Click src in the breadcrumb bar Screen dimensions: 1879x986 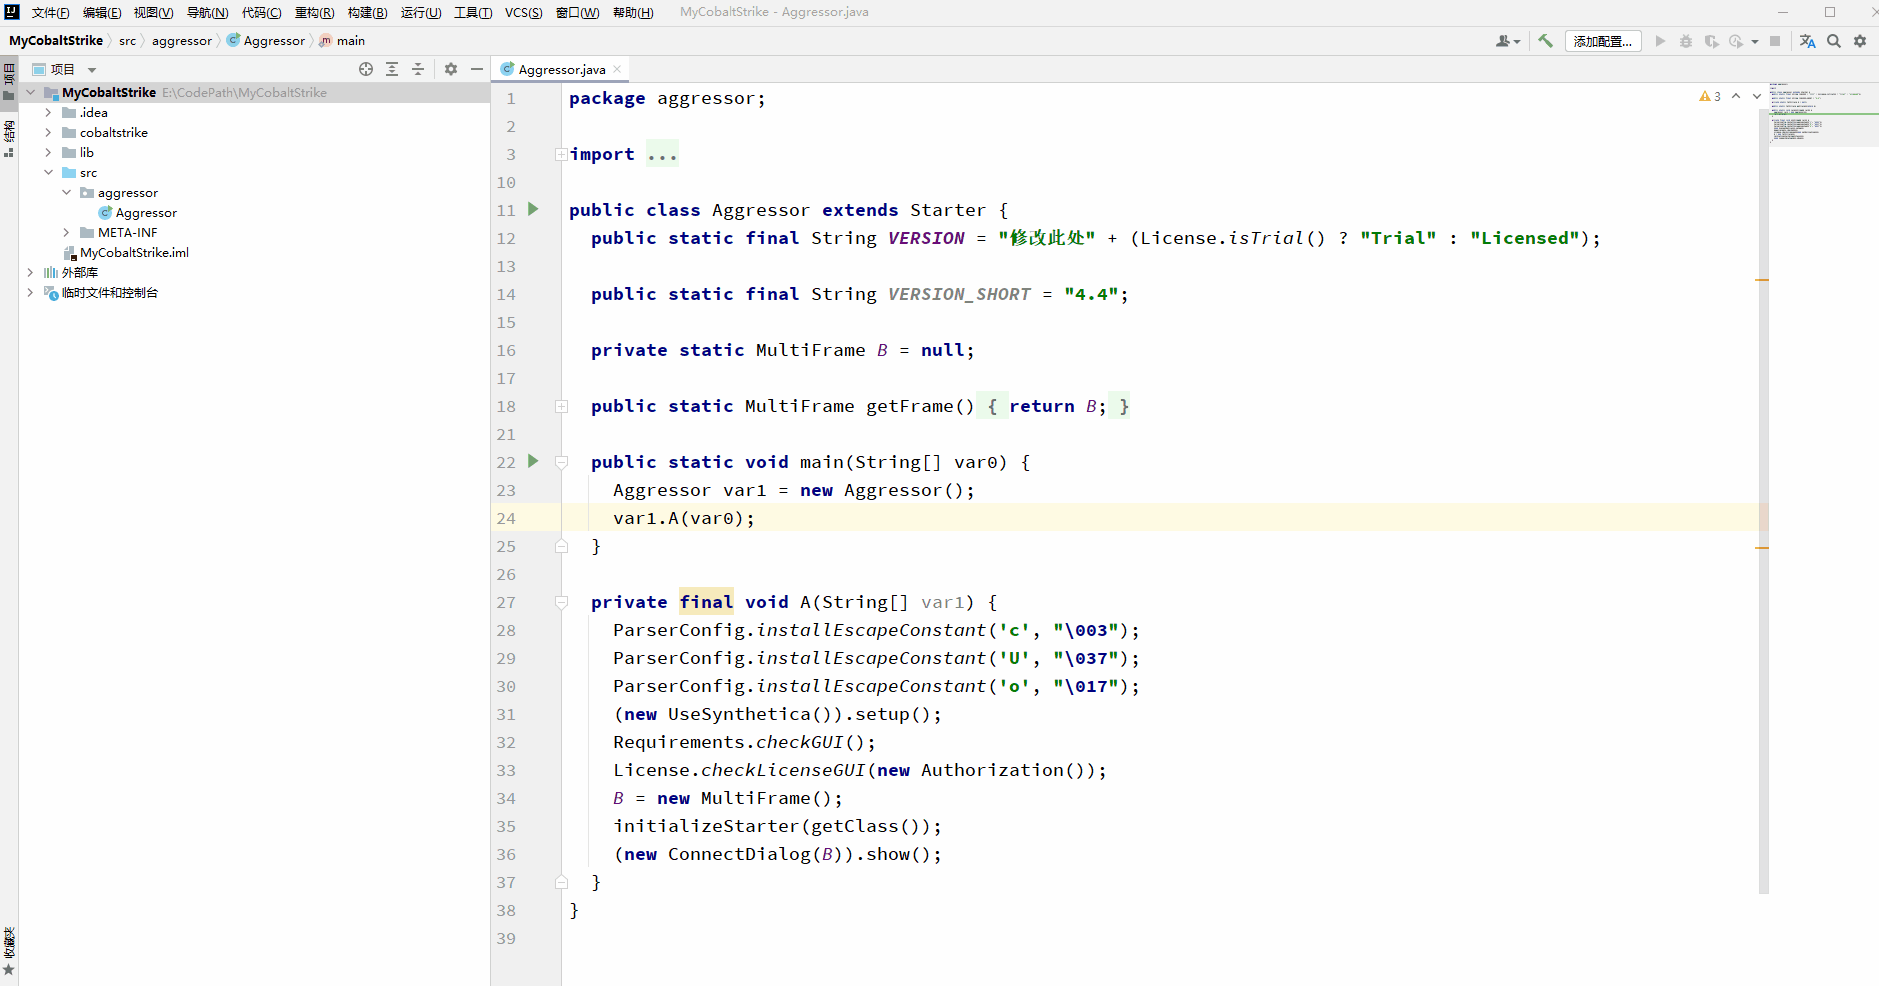[x=127, y=41]
